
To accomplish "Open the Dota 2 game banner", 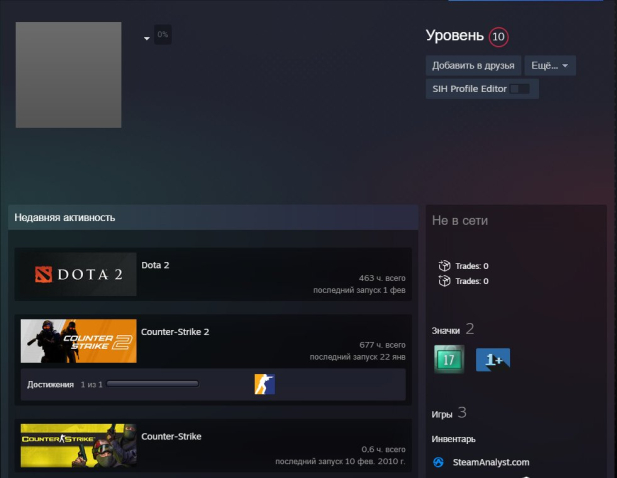I will coord(79,274).
